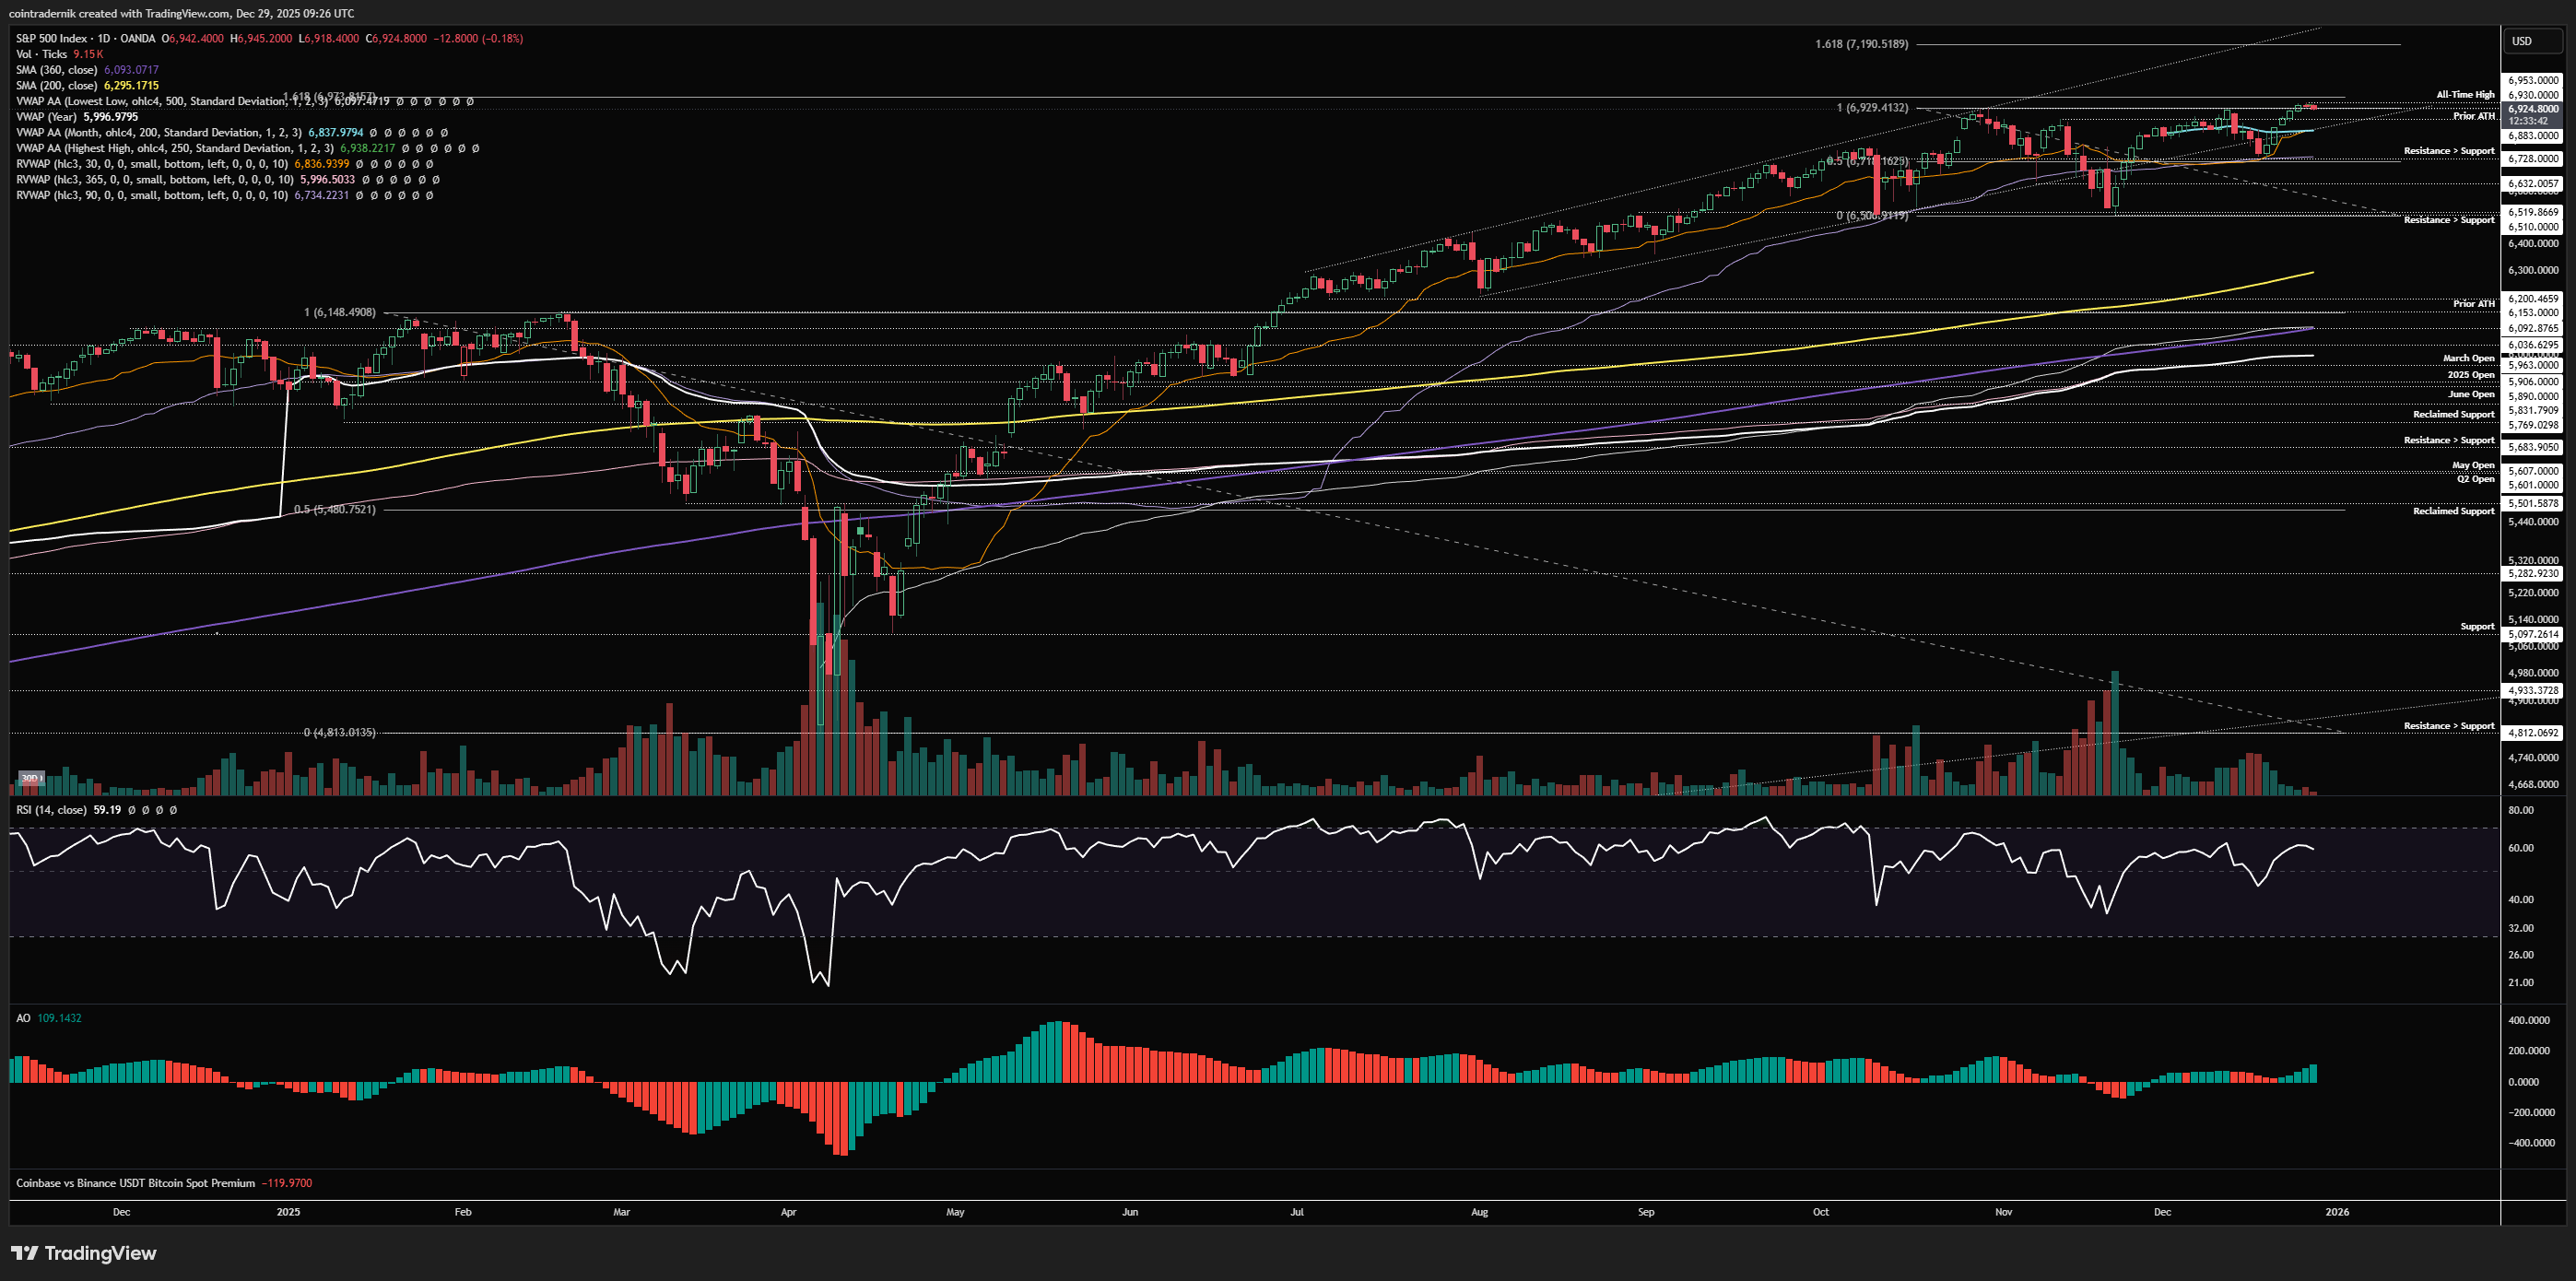The height and width of the screenshot is (1281, 2576).
Task: Click the AO indicator pane label
Action: click(x=23, y=1018)
